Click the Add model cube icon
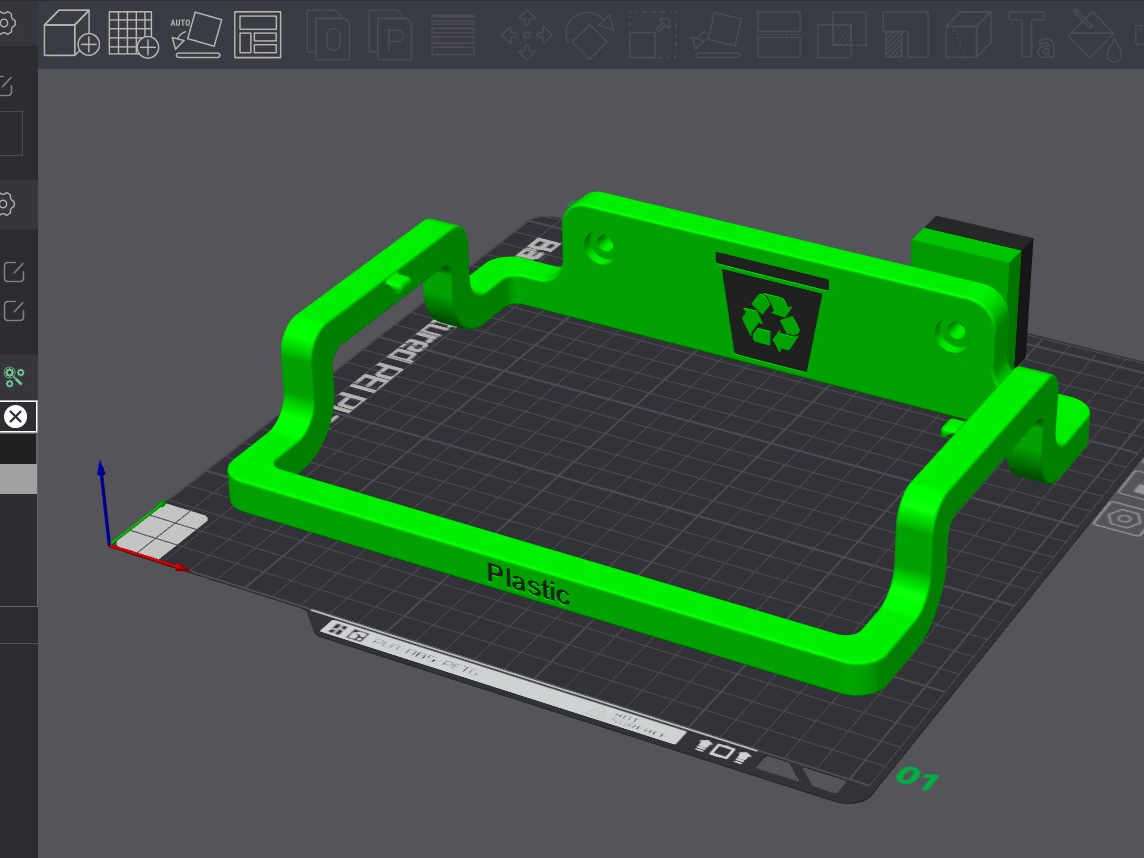 click(72, 34)
